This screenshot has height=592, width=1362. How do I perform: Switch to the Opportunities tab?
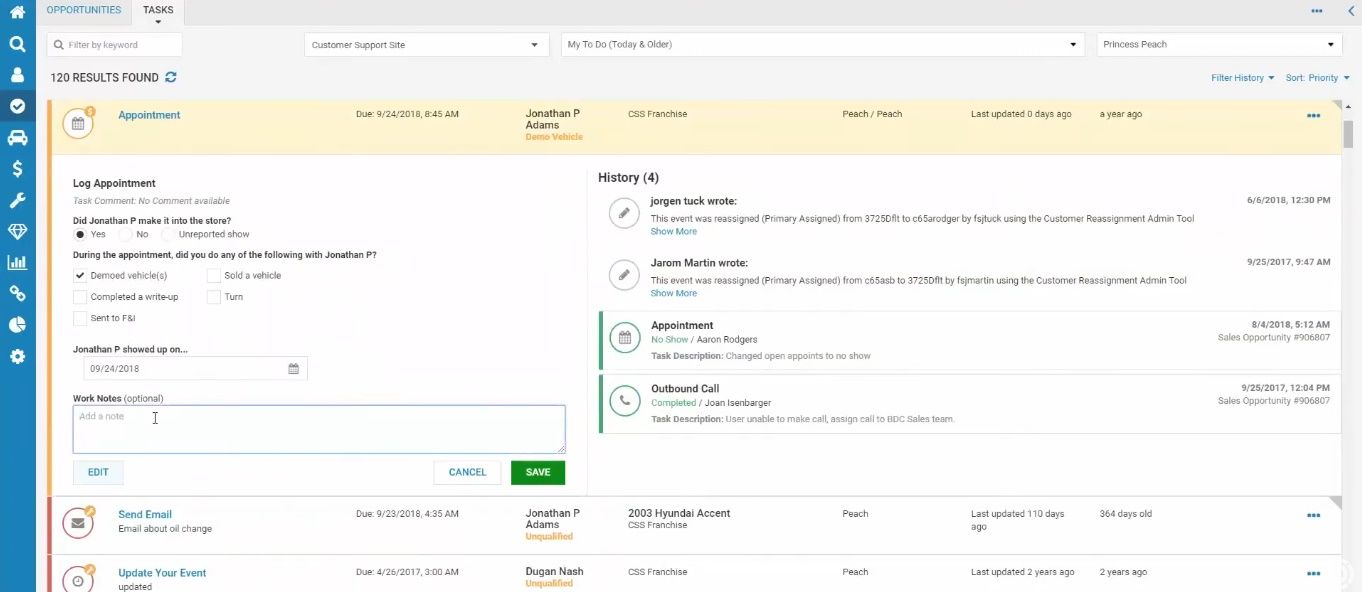tap(84, 10)
